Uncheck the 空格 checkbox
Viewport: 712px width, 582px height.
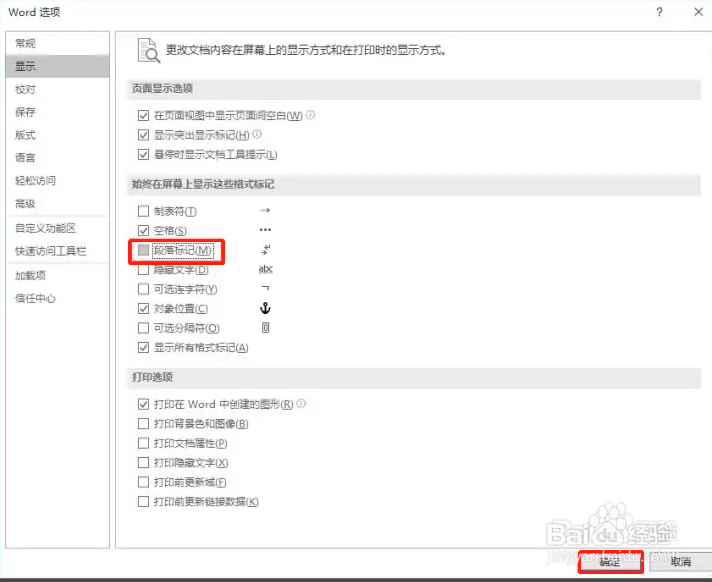coord(143,231)
